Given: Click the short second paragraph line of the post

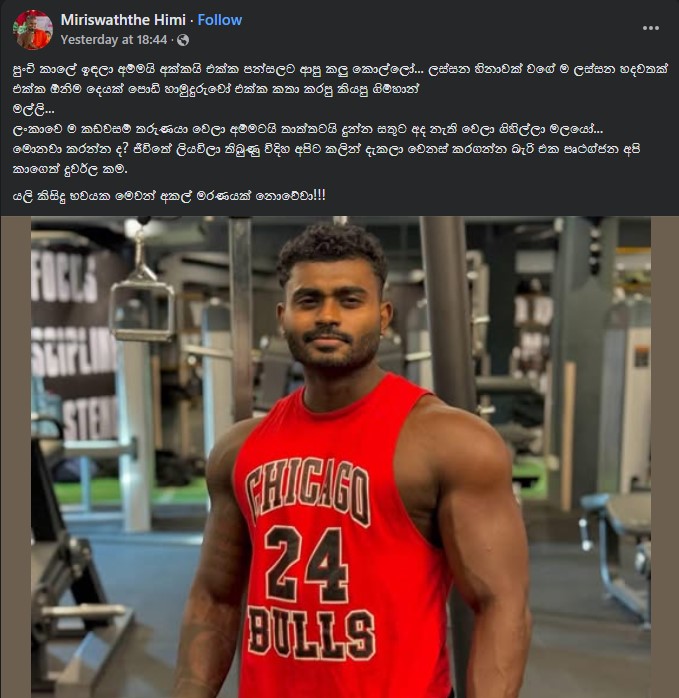Looking at the screenshot, I should (x=33, y=110).
